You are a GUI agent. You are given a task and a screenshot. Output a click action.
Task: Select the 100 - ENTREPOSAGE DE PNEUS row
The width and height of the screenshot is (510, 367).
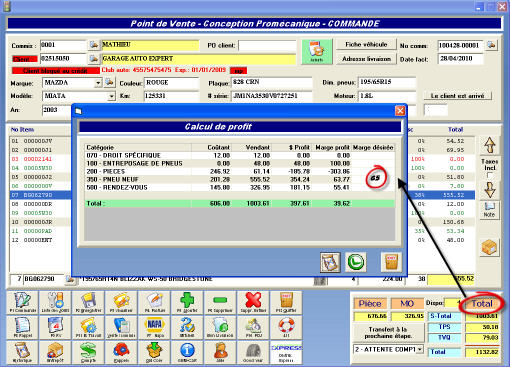click(x=239, y=163)
